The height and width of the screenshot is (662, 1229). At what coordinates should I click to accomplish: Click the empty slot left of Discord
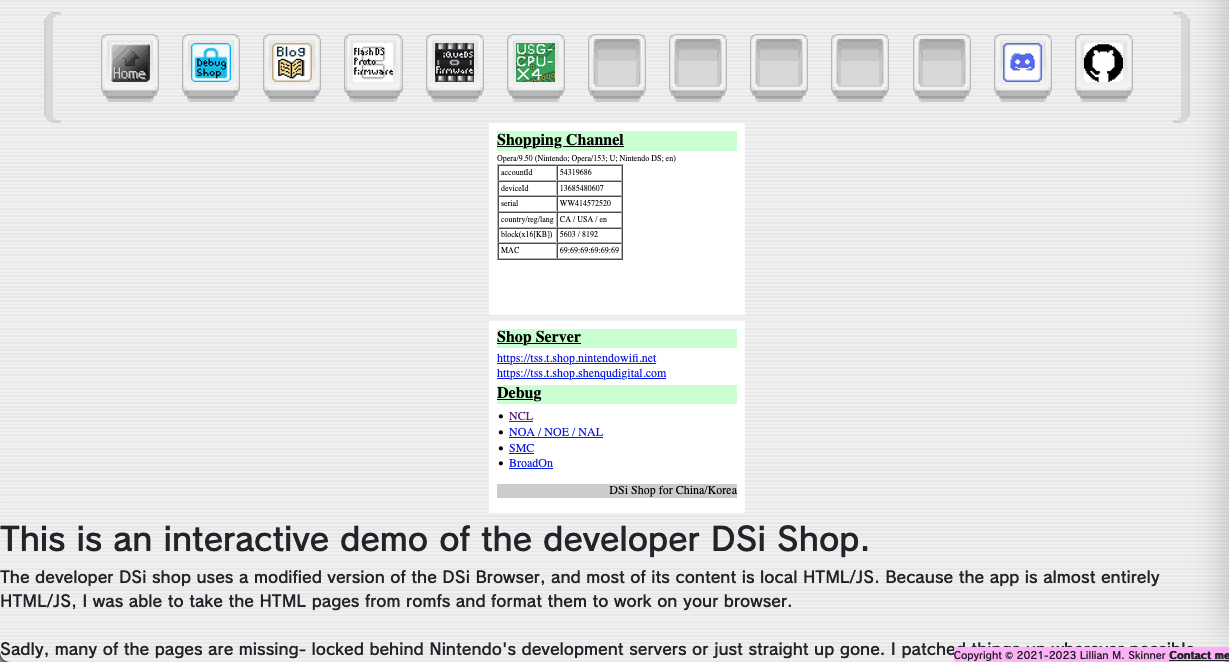[942, 64]
